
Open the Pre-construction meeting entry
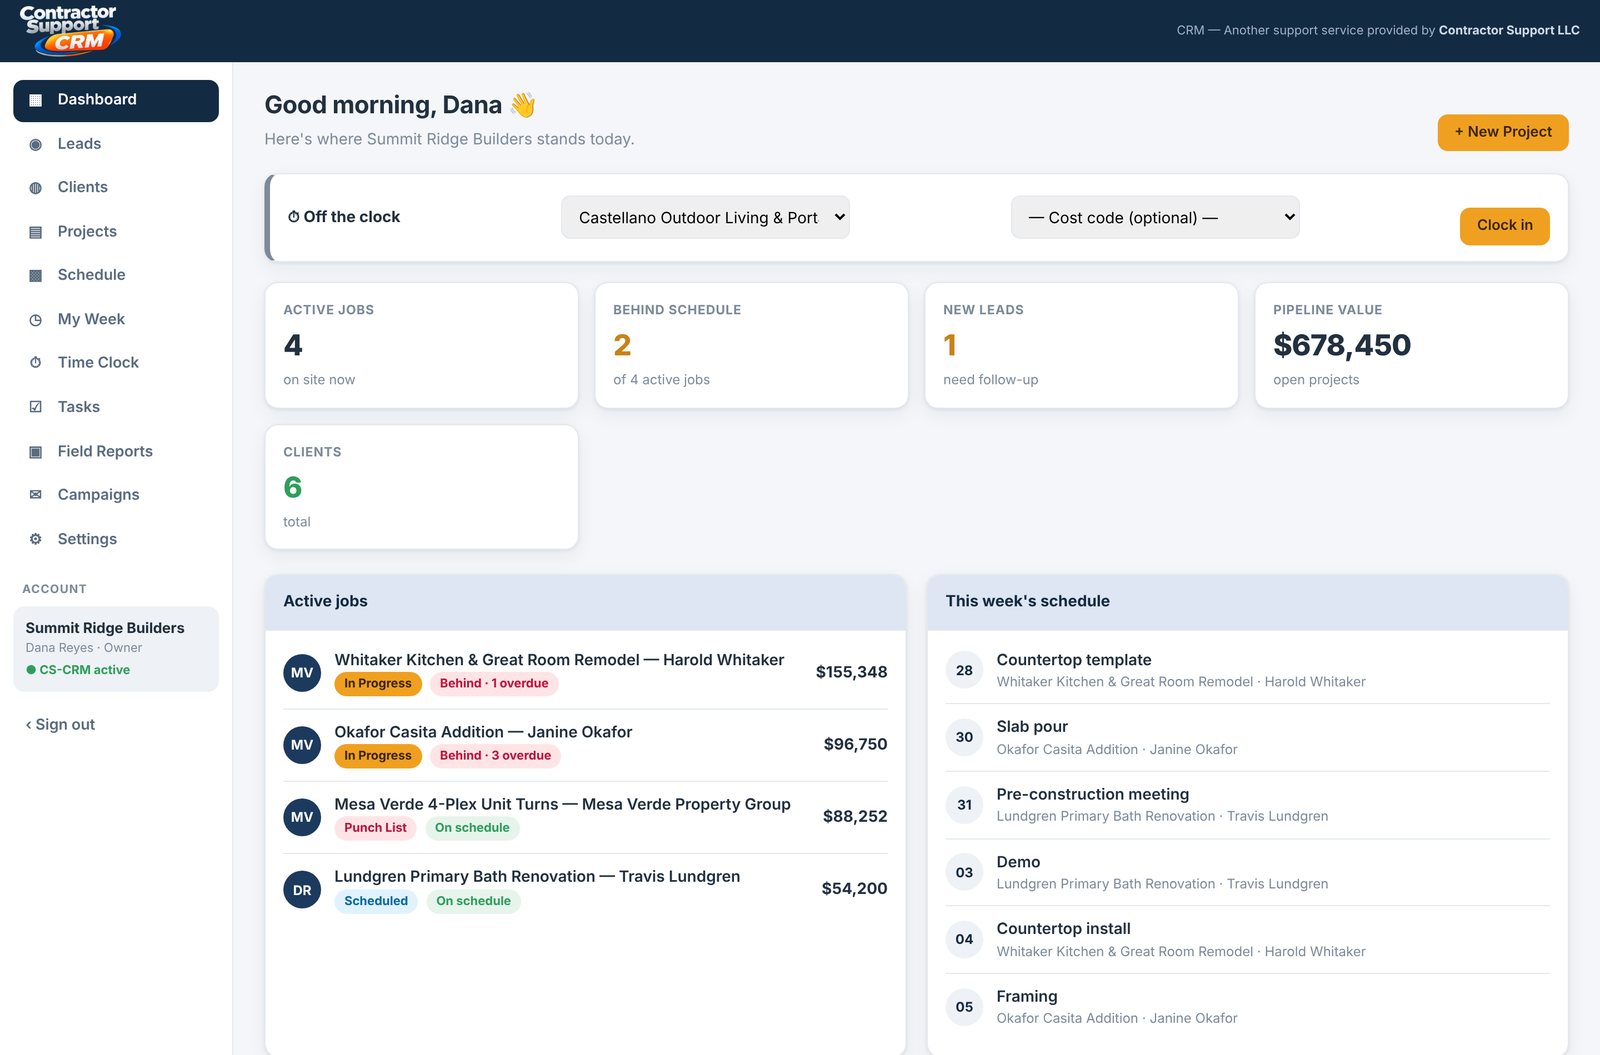(x=1247, y=805)
